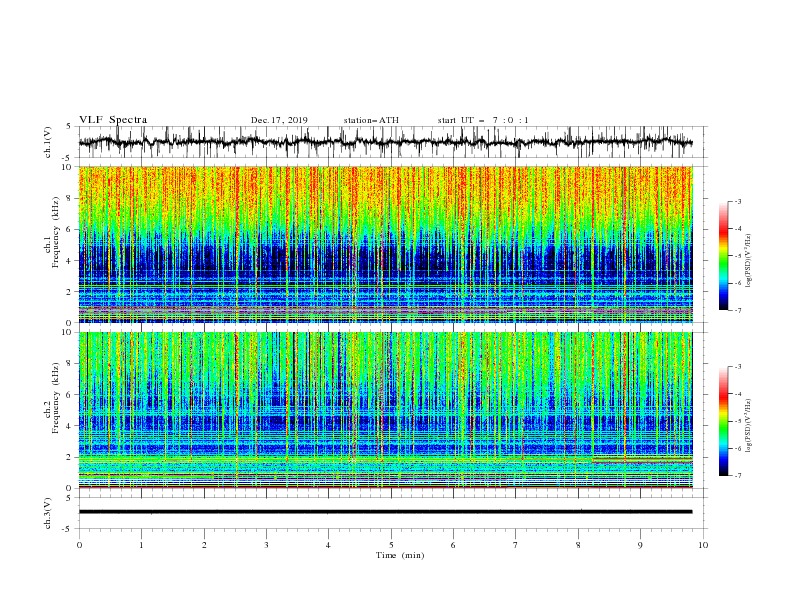Click the "8" kHz tick on ch.1 spectrogram axis
The width and height of the screenshot is (792, 612).
[70, 198]
